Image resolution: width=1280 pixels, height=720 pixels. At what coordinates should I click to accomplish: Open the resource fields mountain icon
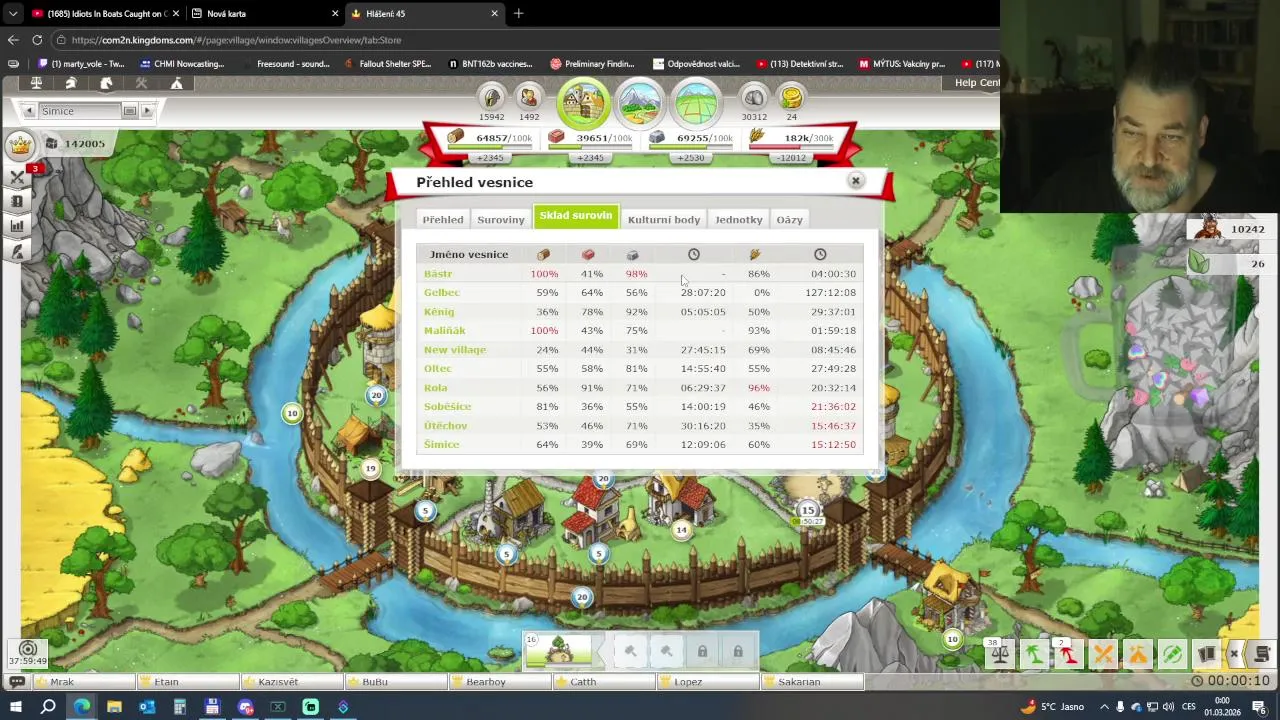pyautogui.click(x=640, y=102)
